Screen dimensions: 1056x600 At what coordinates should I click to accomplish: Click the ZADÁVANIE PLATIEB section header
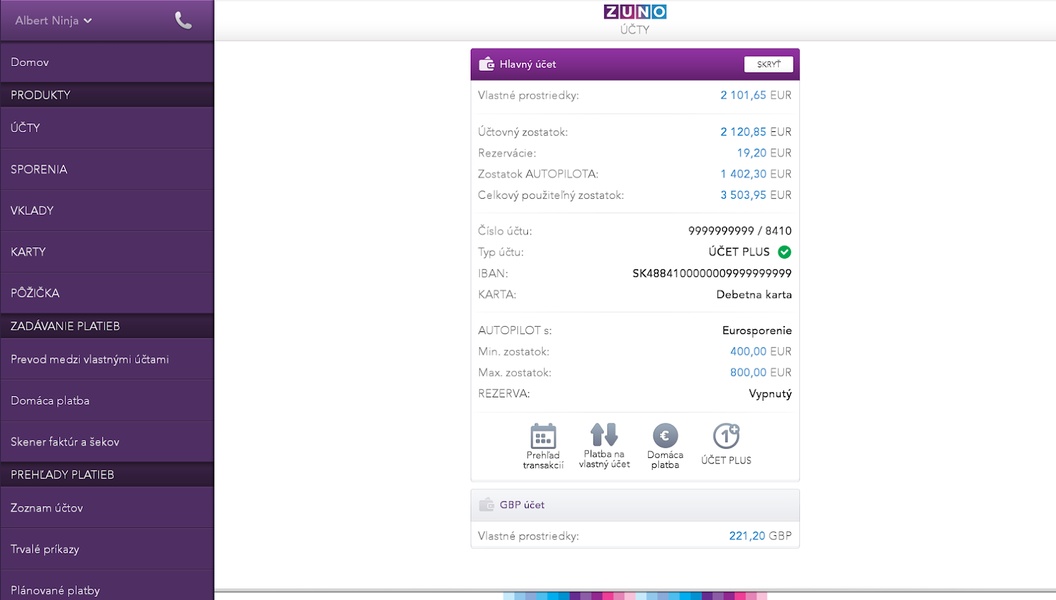coord(107,326)
